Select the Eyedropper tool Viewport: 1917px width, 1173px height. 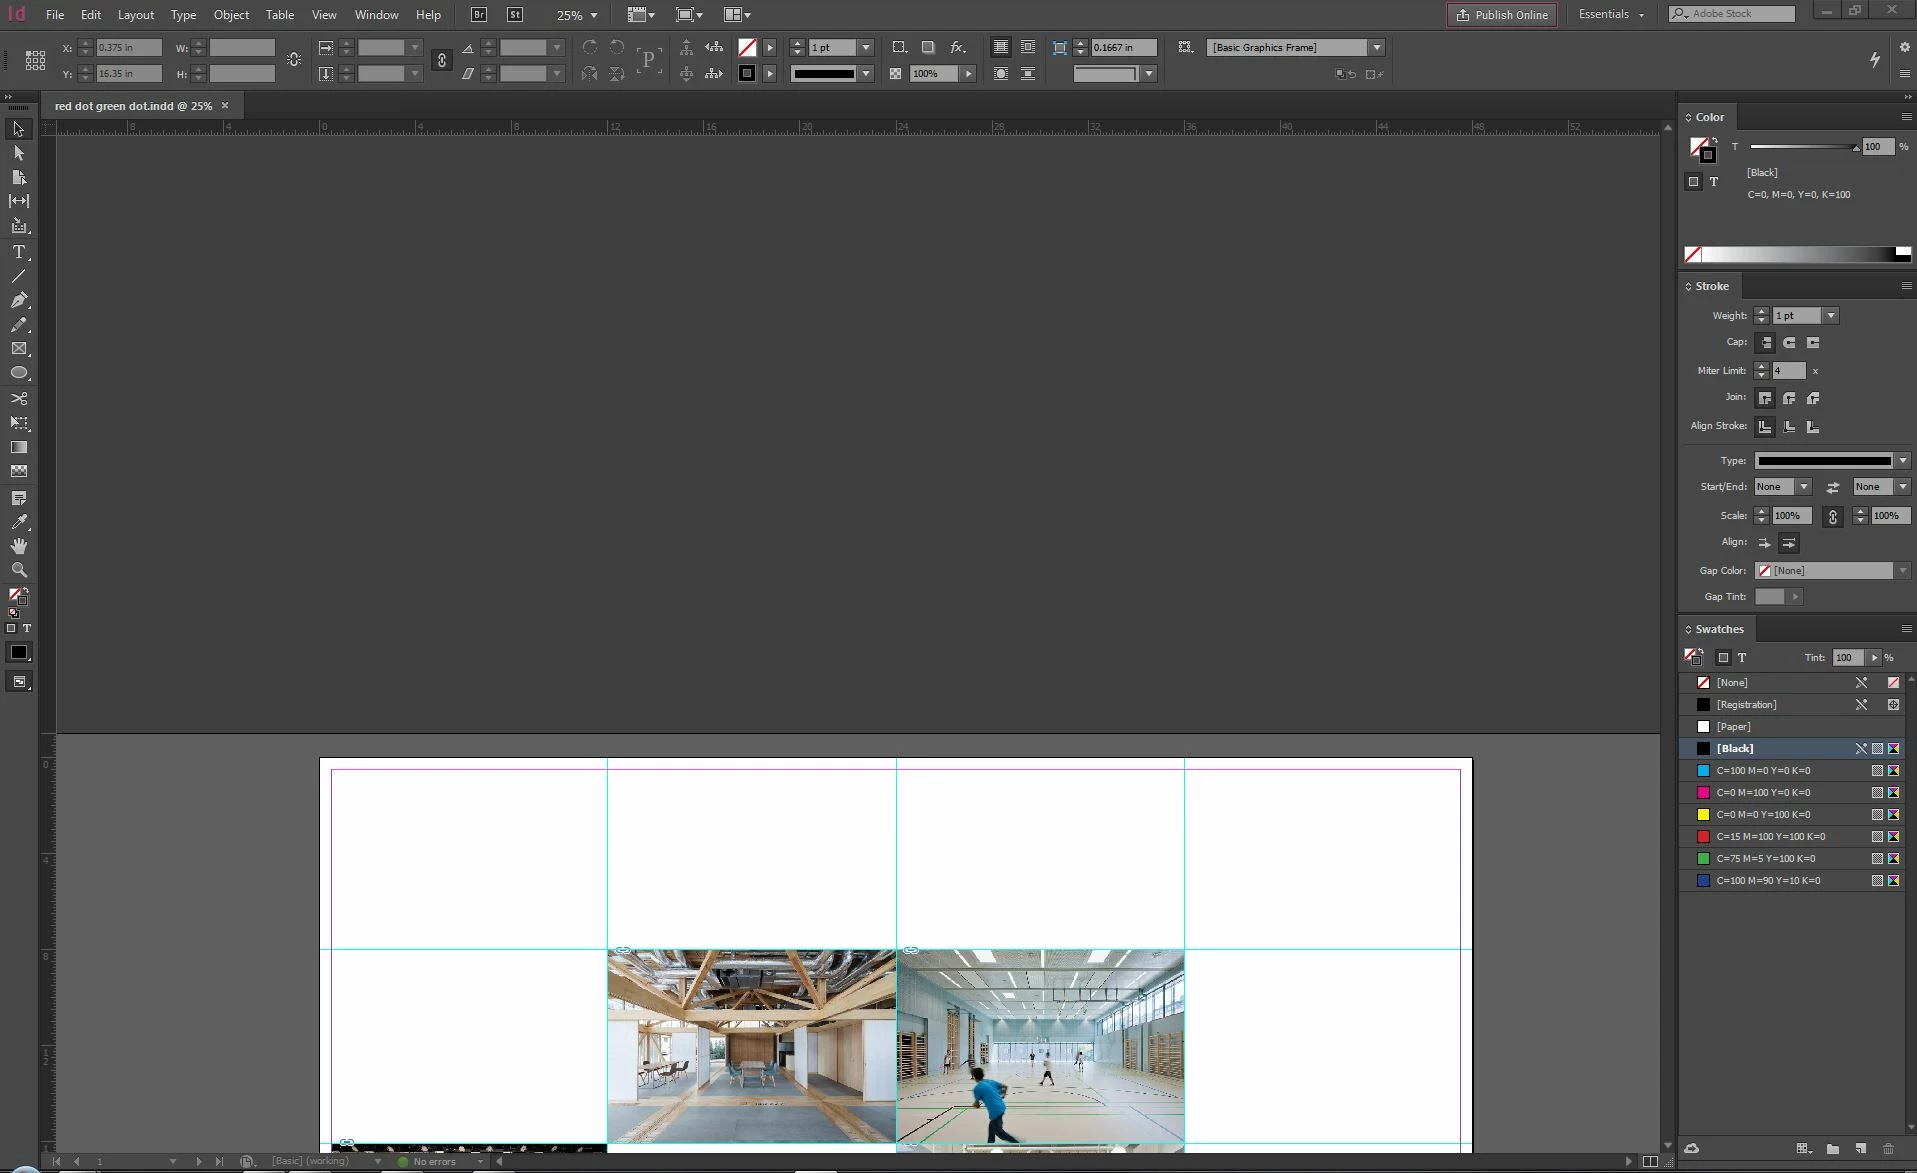(18, 521)
